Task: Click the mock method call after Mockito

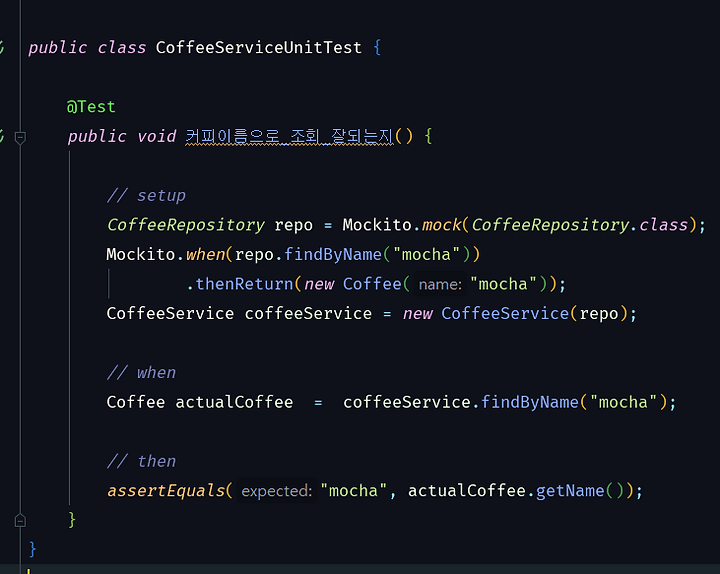Action: 442,225
